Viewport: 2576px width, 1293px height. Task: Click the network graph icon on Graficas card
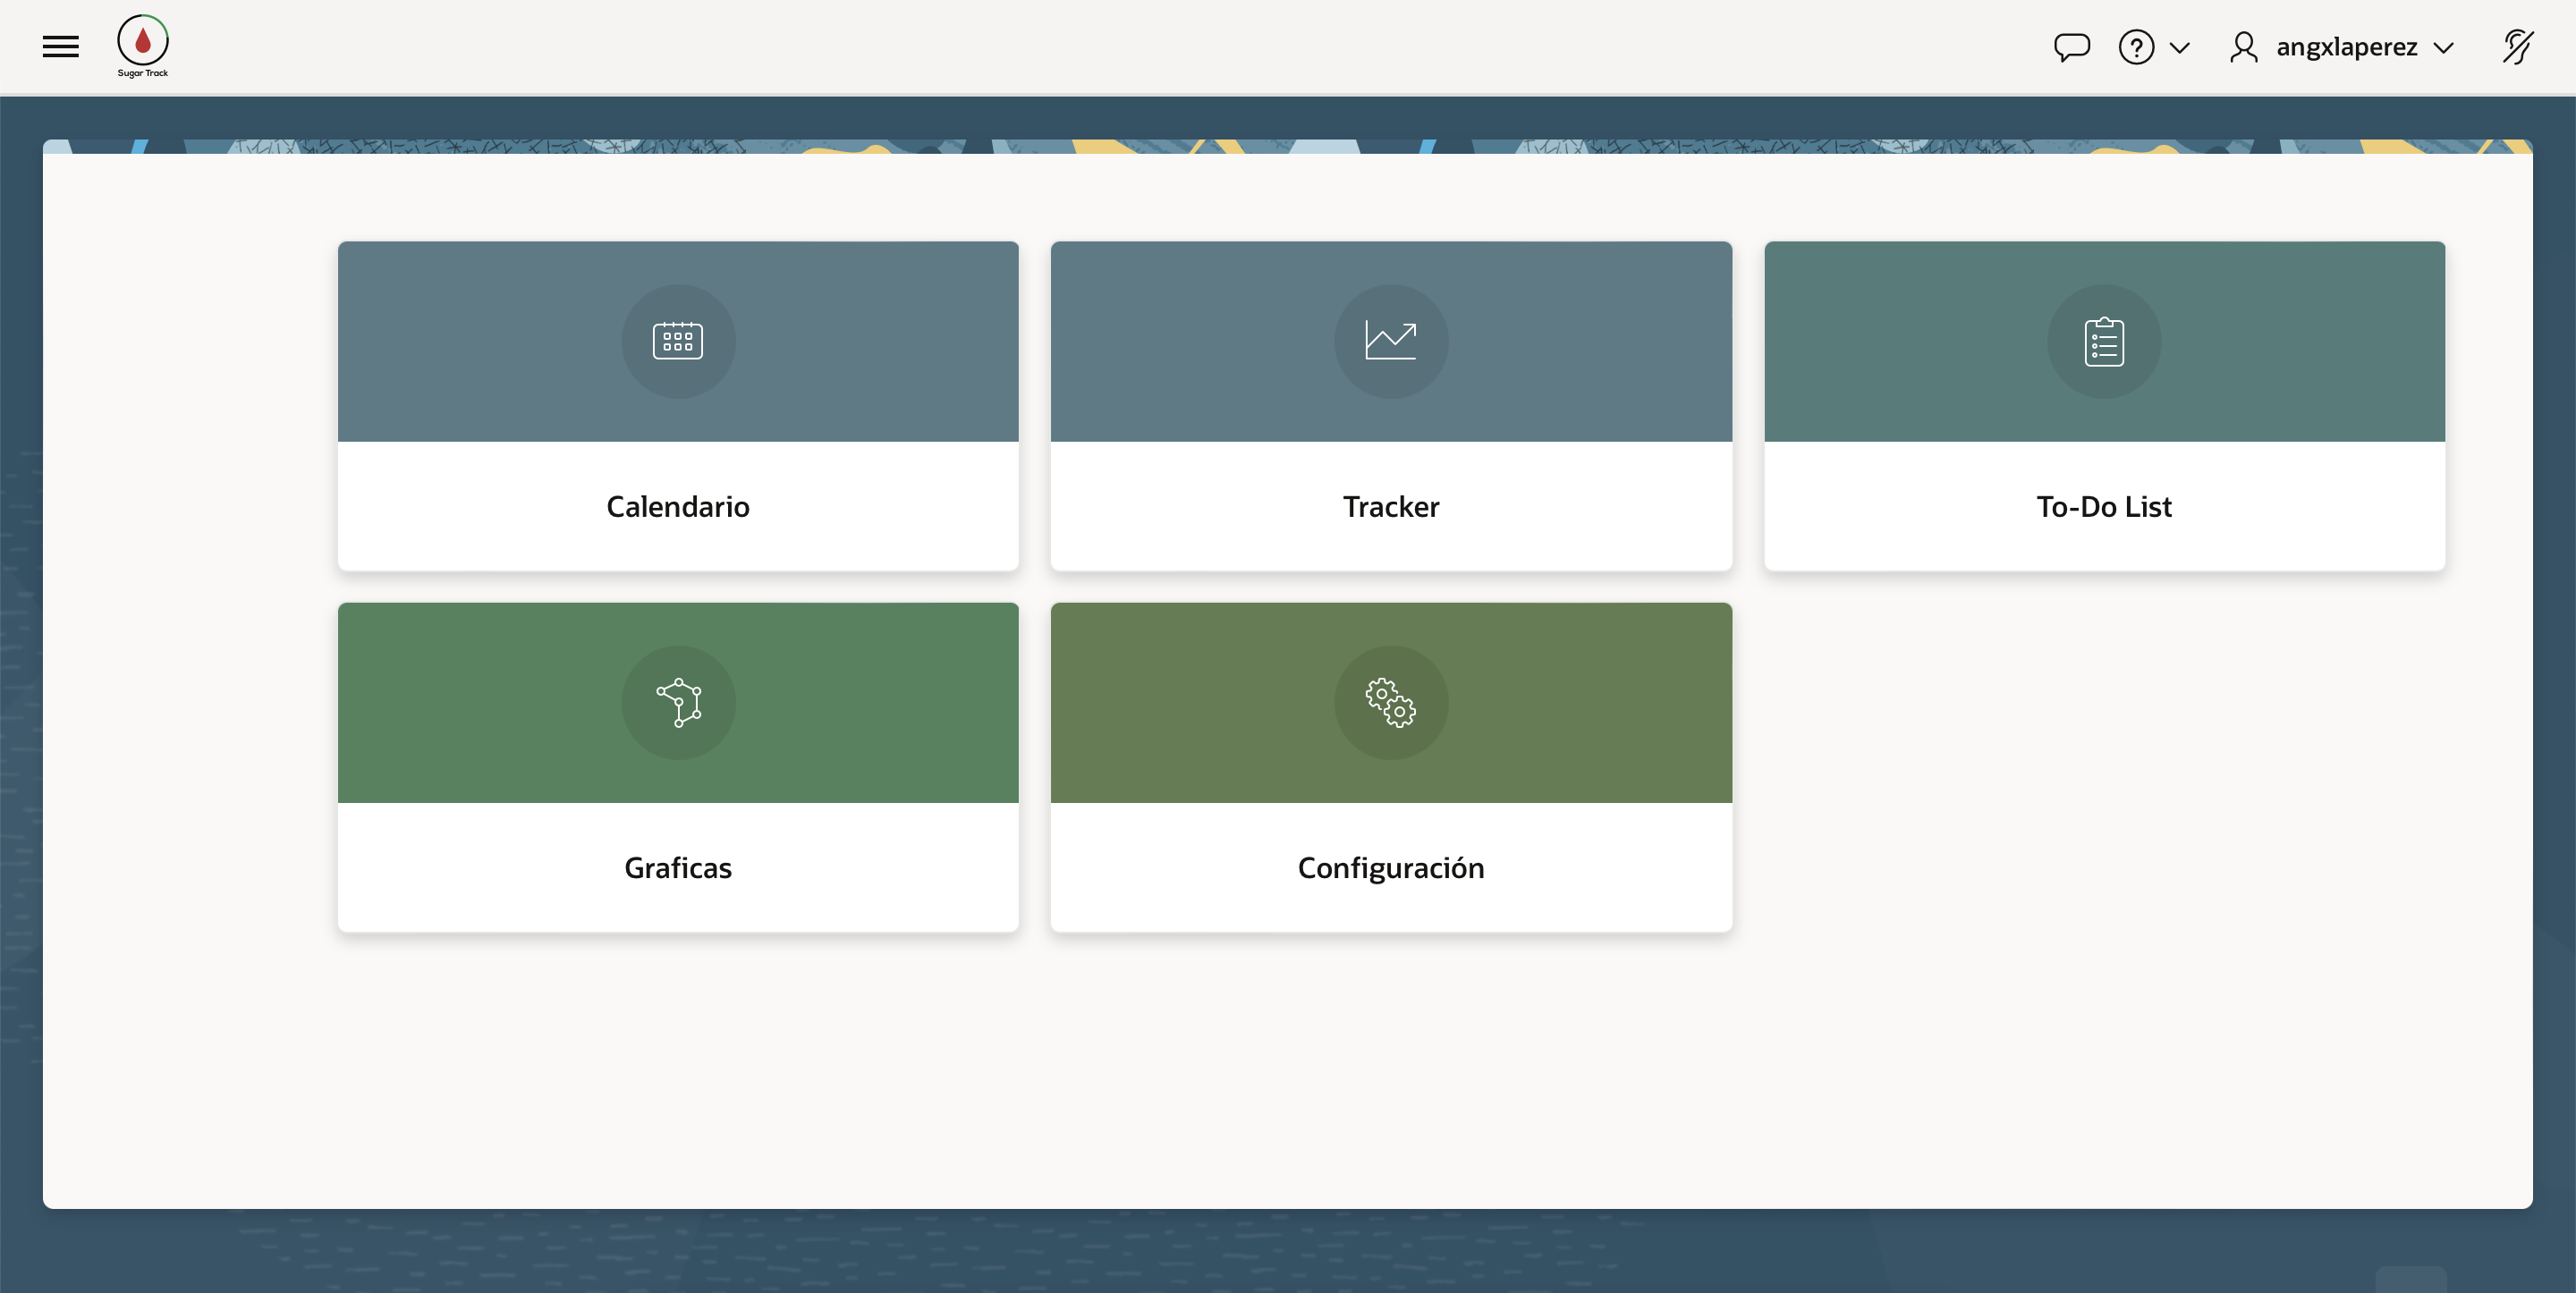pos(678,702)
